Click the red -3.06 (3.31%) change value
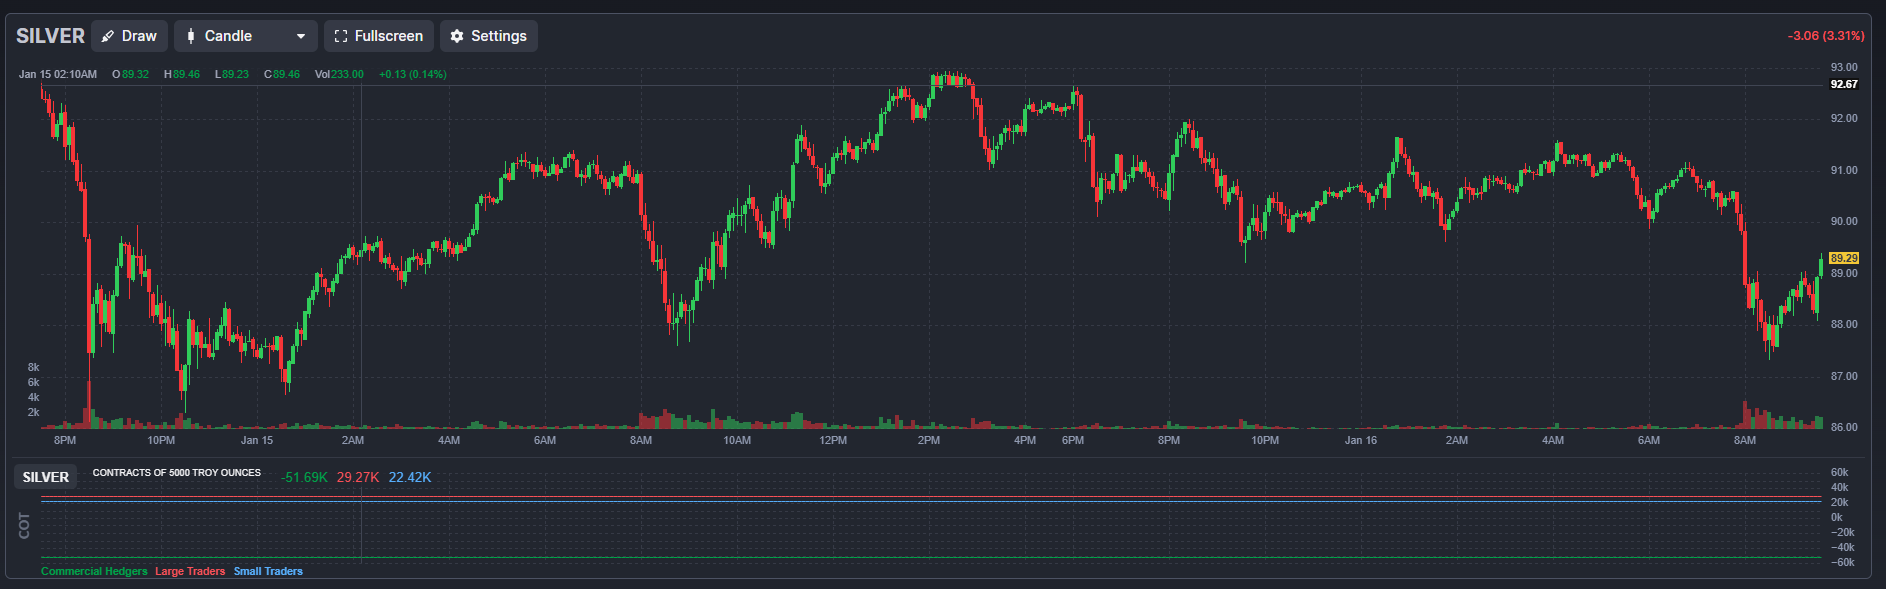This screenshot has height=589, width=1886. (x=1825, y=35)
